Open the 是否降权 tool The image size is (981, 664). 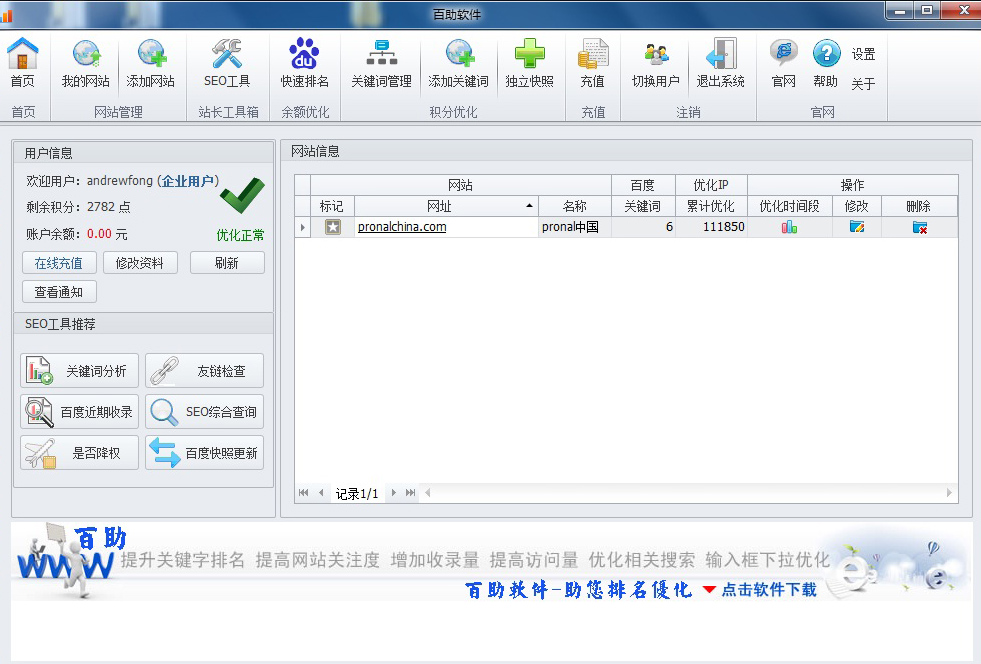click(79, 452)
